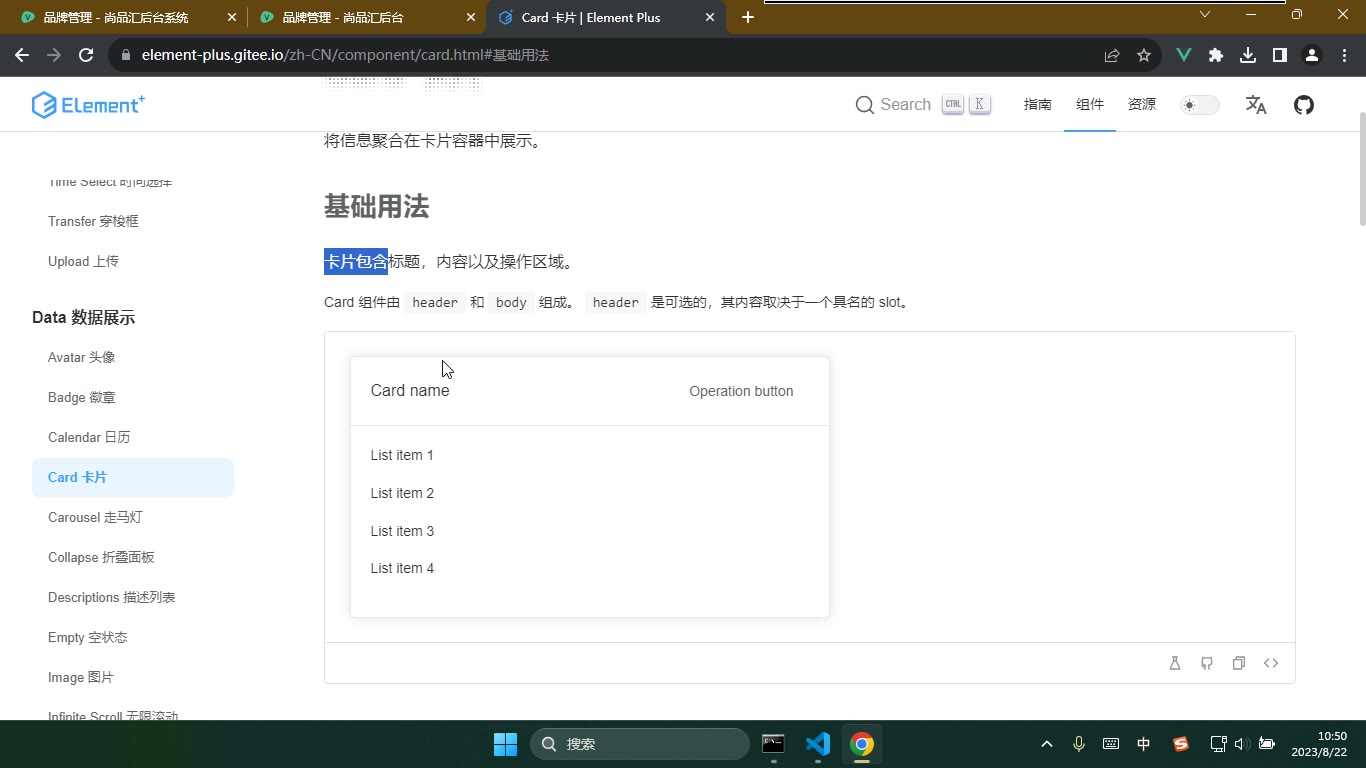This screenshot has height=768, width=1366.
Task: Open the tab search dropdown arrow
Action: [1205, 14]
